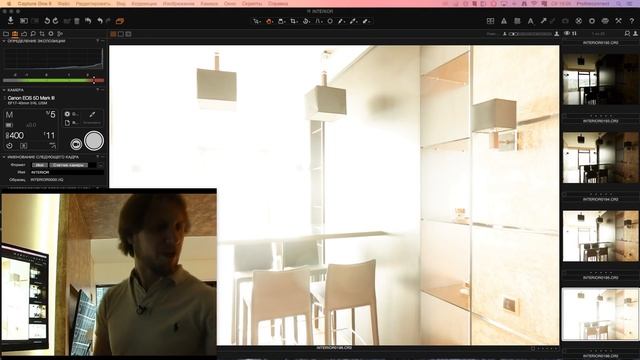Open the crop tool dropdown arrow
This screenshot has height=360, width=640.
click(297, 22)
